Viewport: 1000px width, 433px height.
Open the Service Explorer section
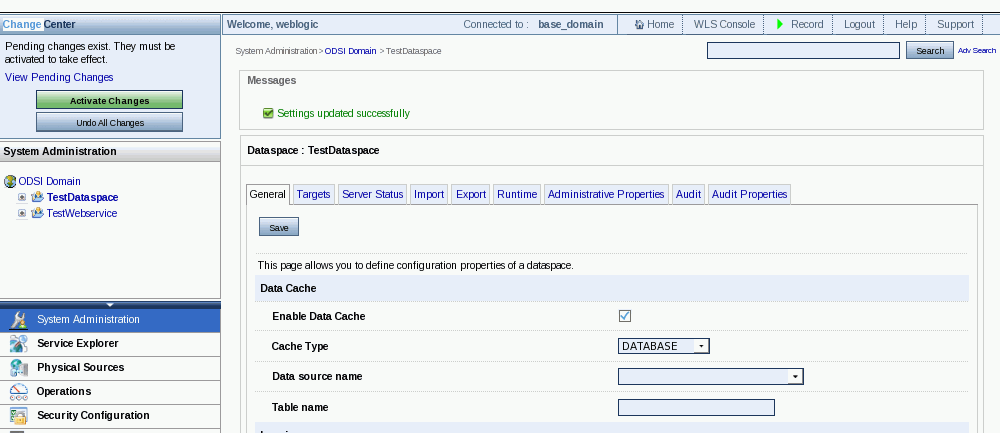point(110,344)
